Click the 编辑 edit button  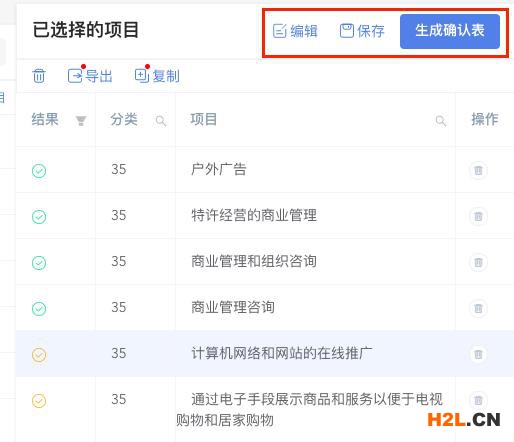[295, 31]
